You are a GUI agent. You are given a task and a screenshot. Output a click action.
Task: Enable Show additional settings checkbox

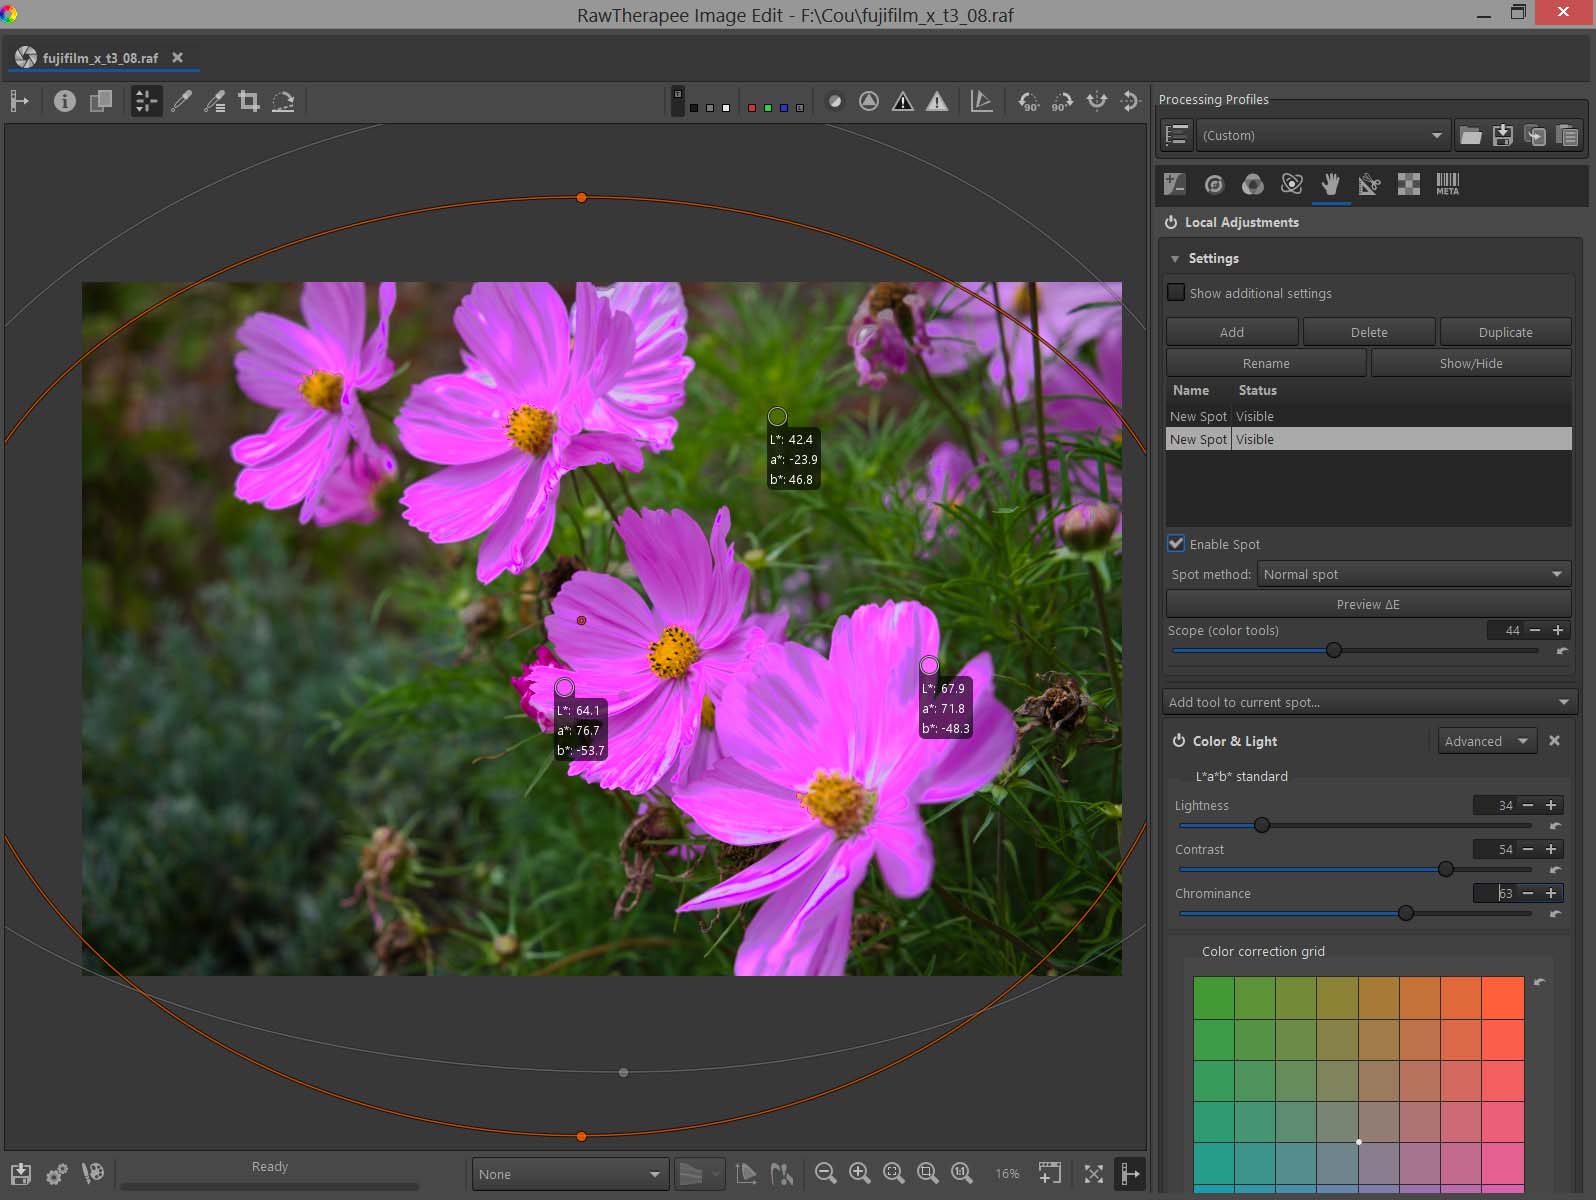(x=1177, y=293)
